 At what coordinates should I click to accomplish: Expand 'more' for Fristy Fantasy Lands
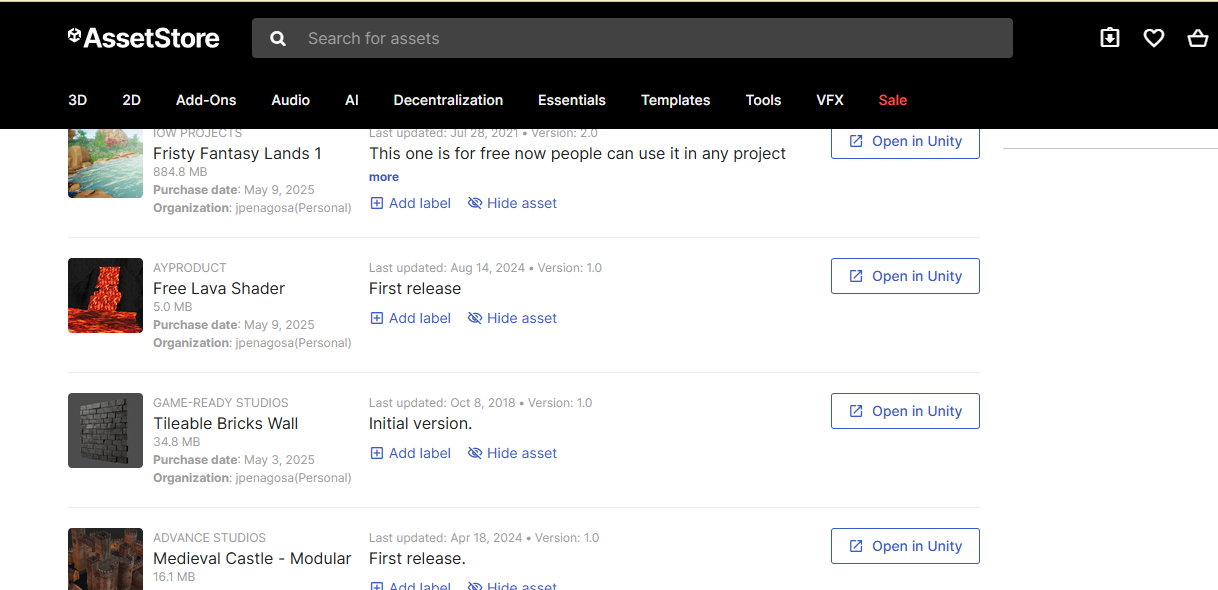(x=384, y=177)
